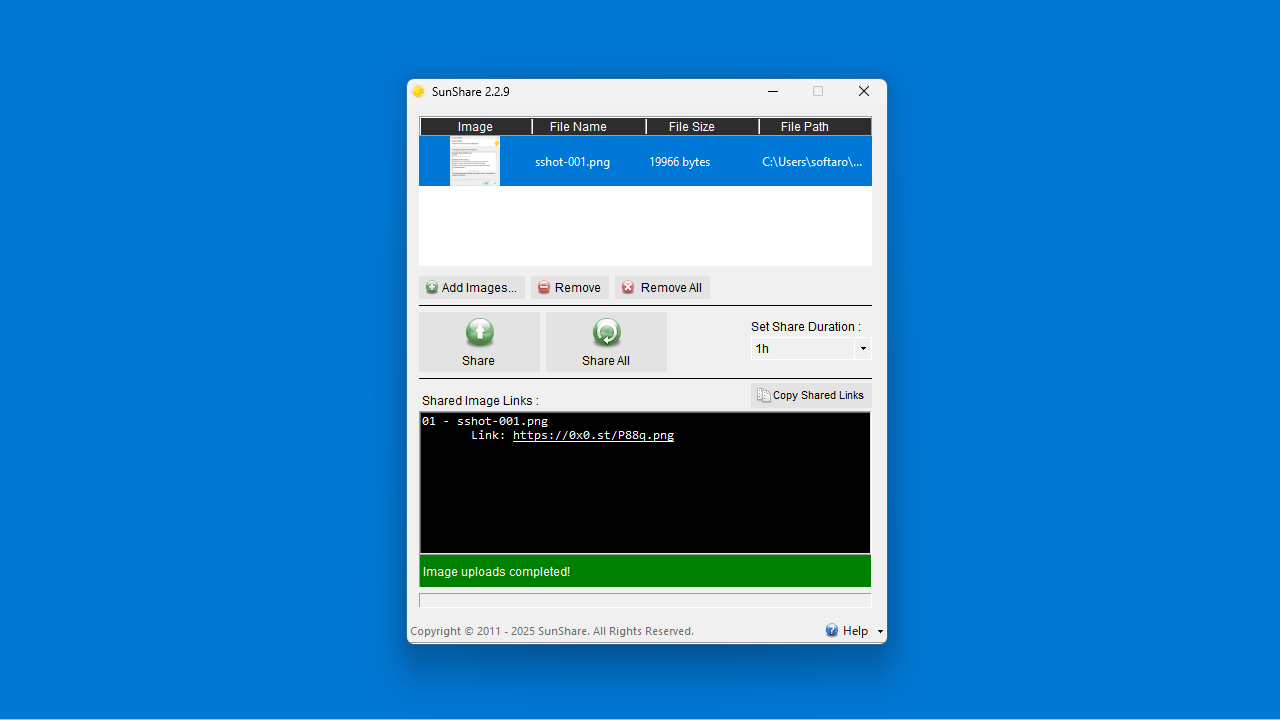Click the SunShare title bar sun icon
Screen dimensions: 1280x720
point(418,91)
